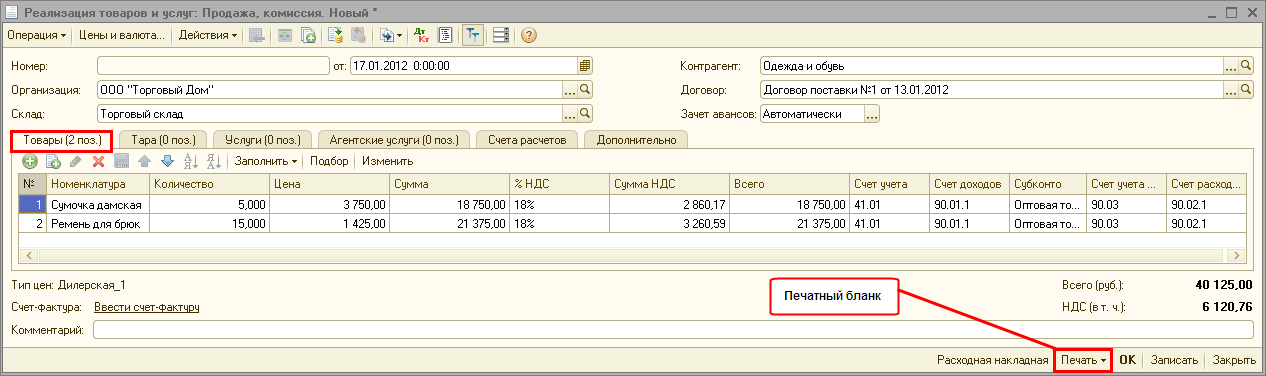Click the red delete row icon
Viewport: 1266px width, 376px height.
[x=98, y=161]
